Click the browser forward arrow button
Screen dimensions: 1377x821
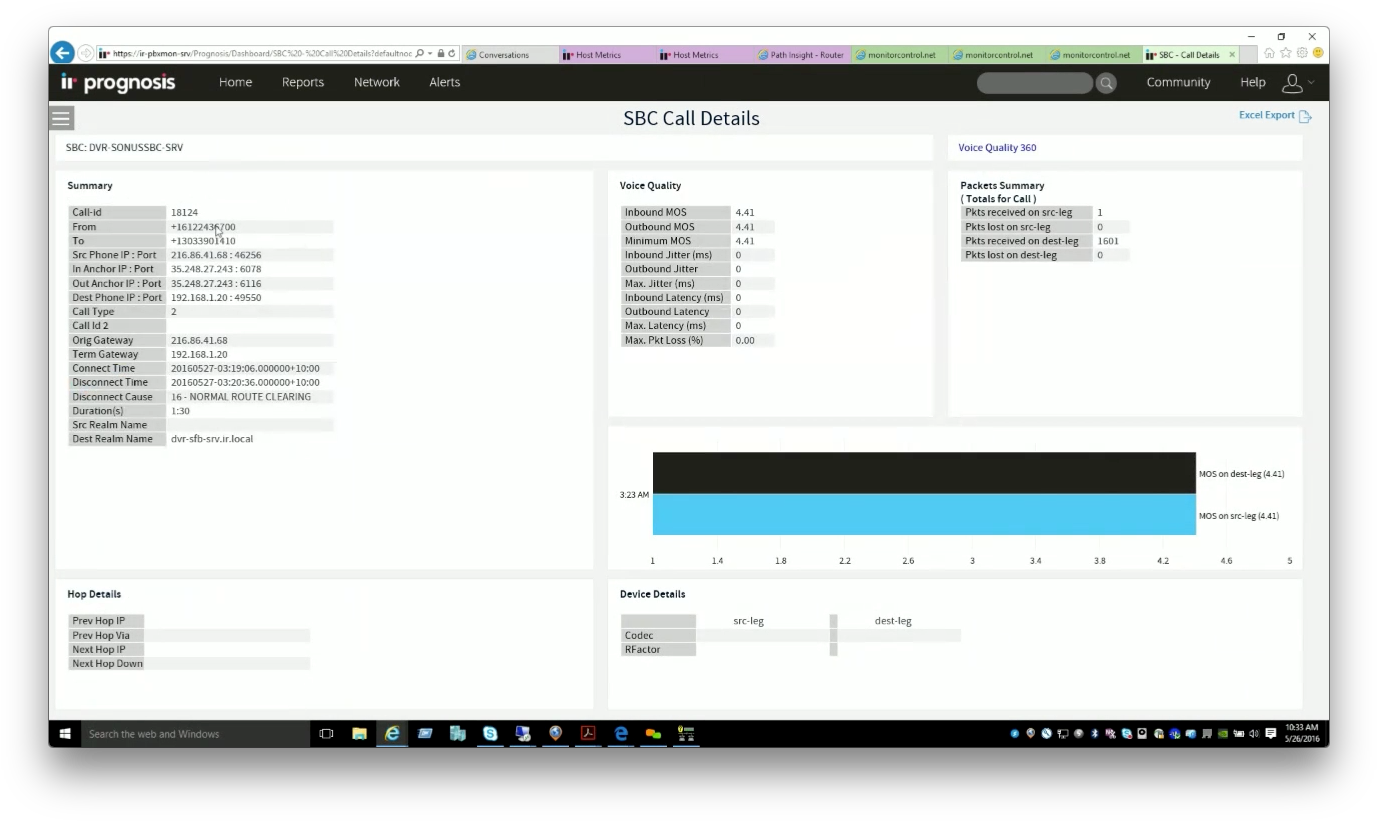click(x=86, y=53)
